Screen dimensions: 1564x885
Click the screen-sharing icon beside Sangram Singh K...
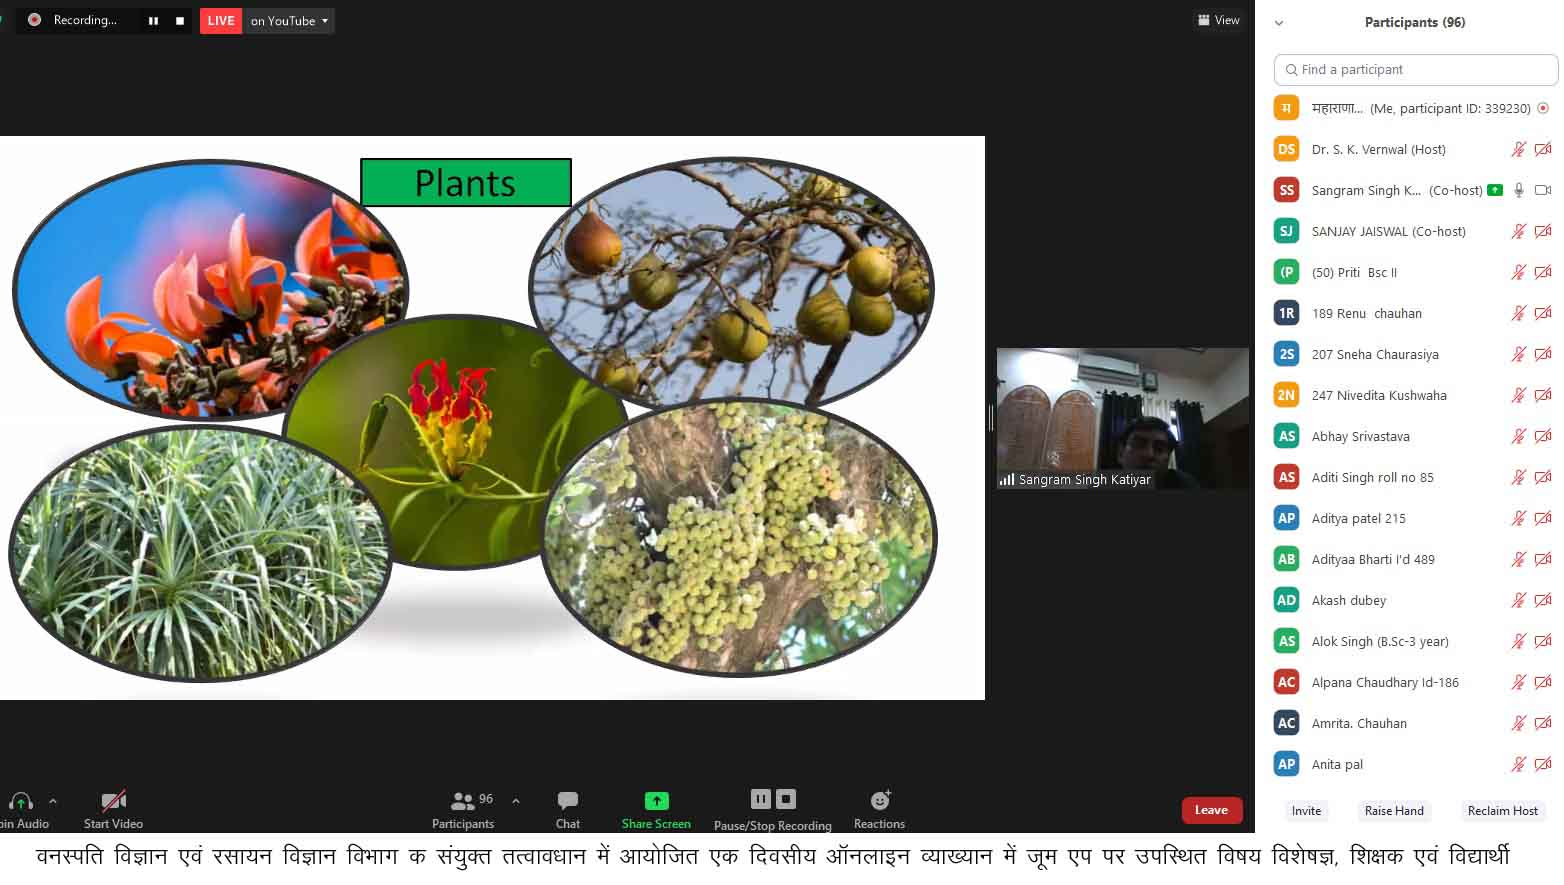[x=1495, y=190]
